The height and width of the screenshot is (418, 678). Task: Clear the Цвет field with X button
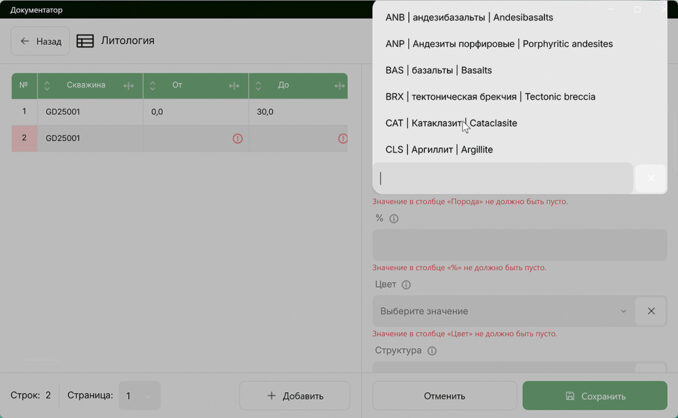(651, 311)
